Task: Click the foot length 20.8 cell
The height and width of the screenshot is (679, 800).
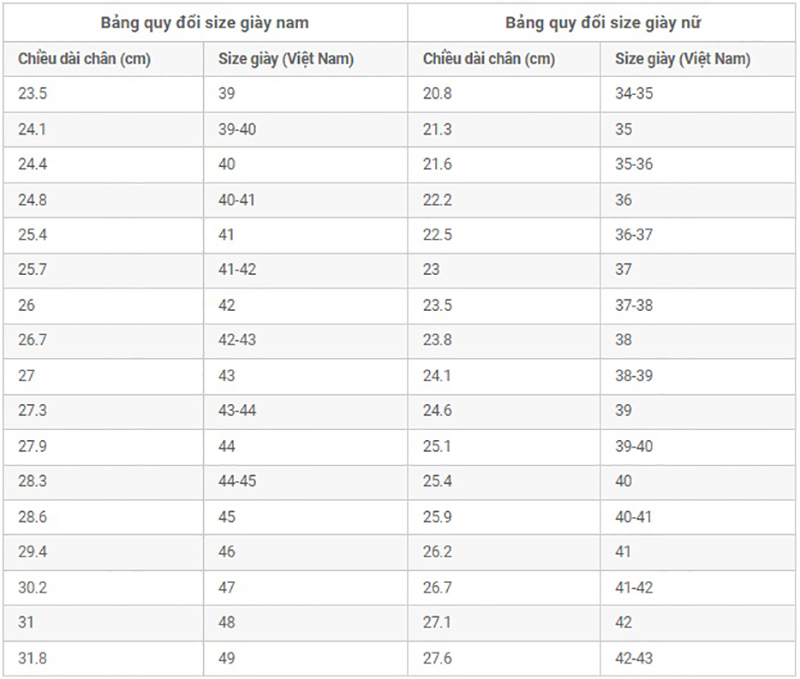Action: 437,94
